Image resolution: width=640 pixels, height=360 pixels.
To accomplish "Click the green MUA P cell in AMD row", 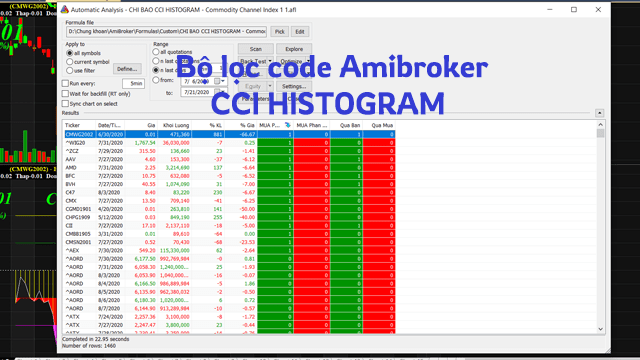I will (x=276, y=167).
